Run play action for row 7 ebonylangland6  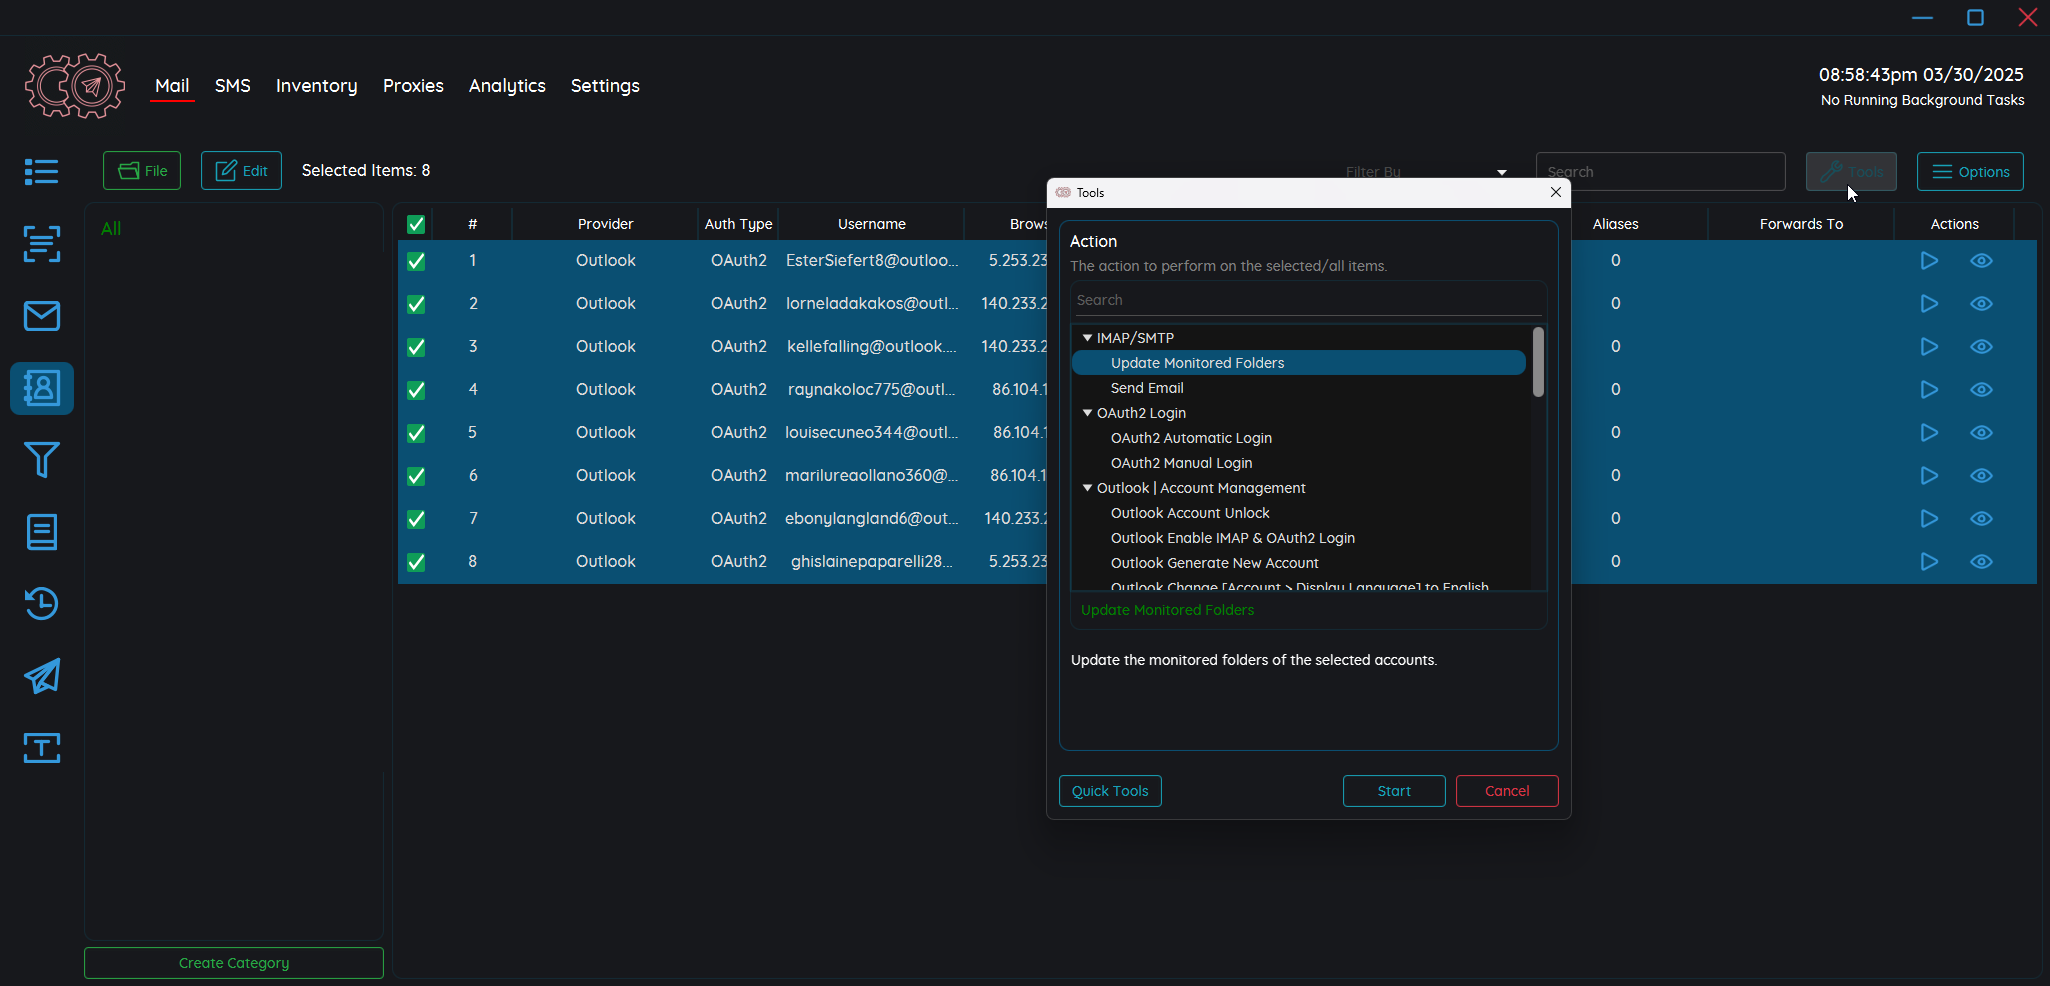(x=1929, y=519)
